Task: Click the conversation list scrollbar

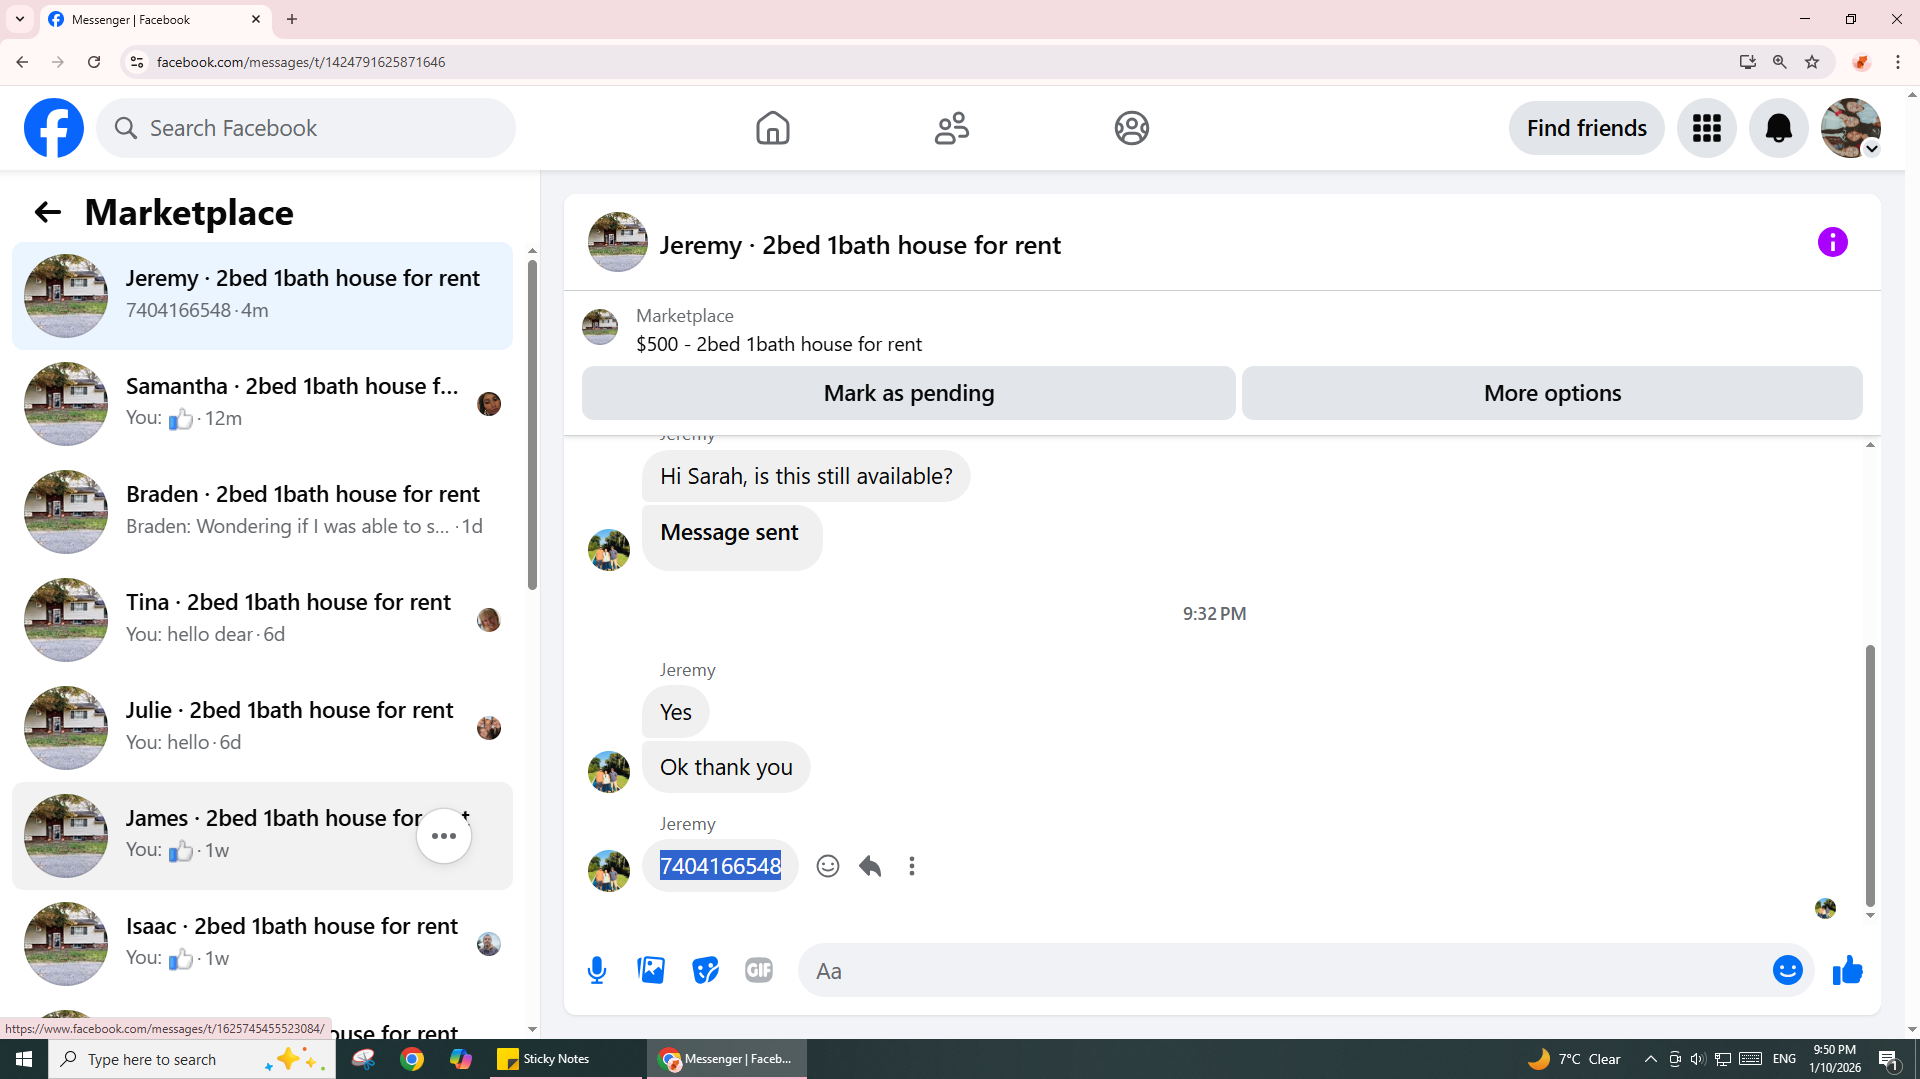Action: (532, 425)
